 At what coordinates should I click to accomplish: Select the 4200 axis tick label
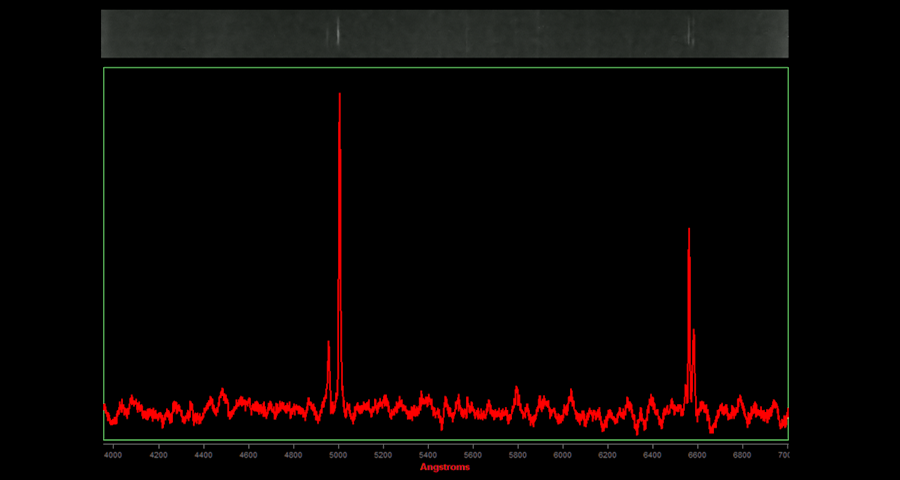(x=158, y=454)
